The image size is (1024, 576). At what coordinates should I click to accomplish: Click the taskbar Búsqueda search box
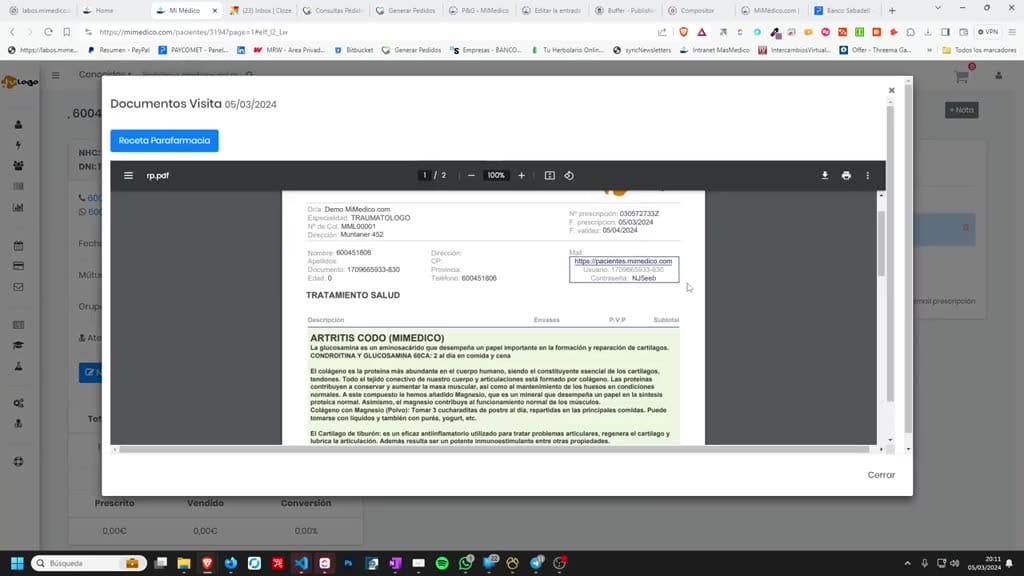(88, 563)
